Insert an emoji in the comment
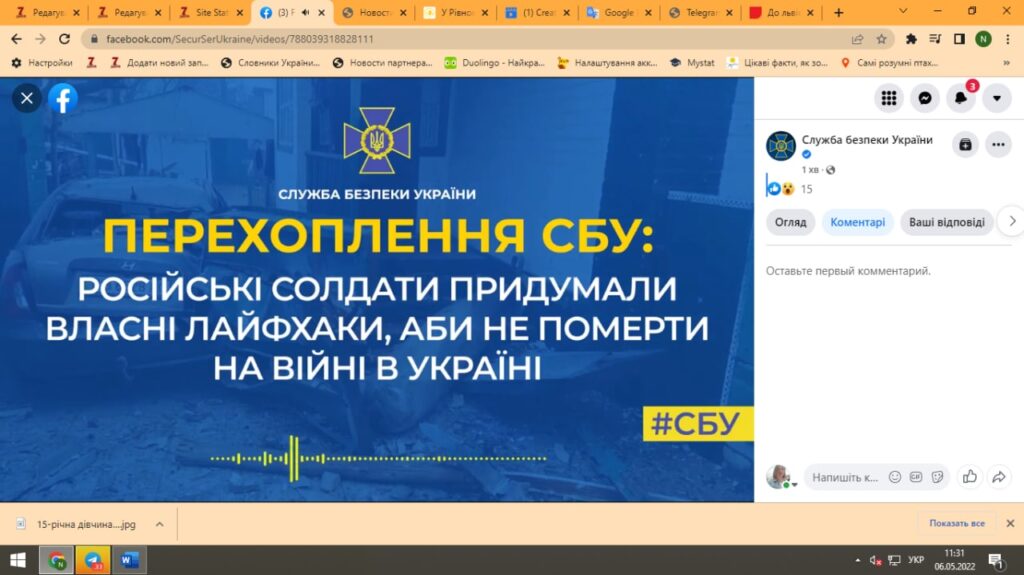Screen dimensions: 1024x575 (895, 477)
